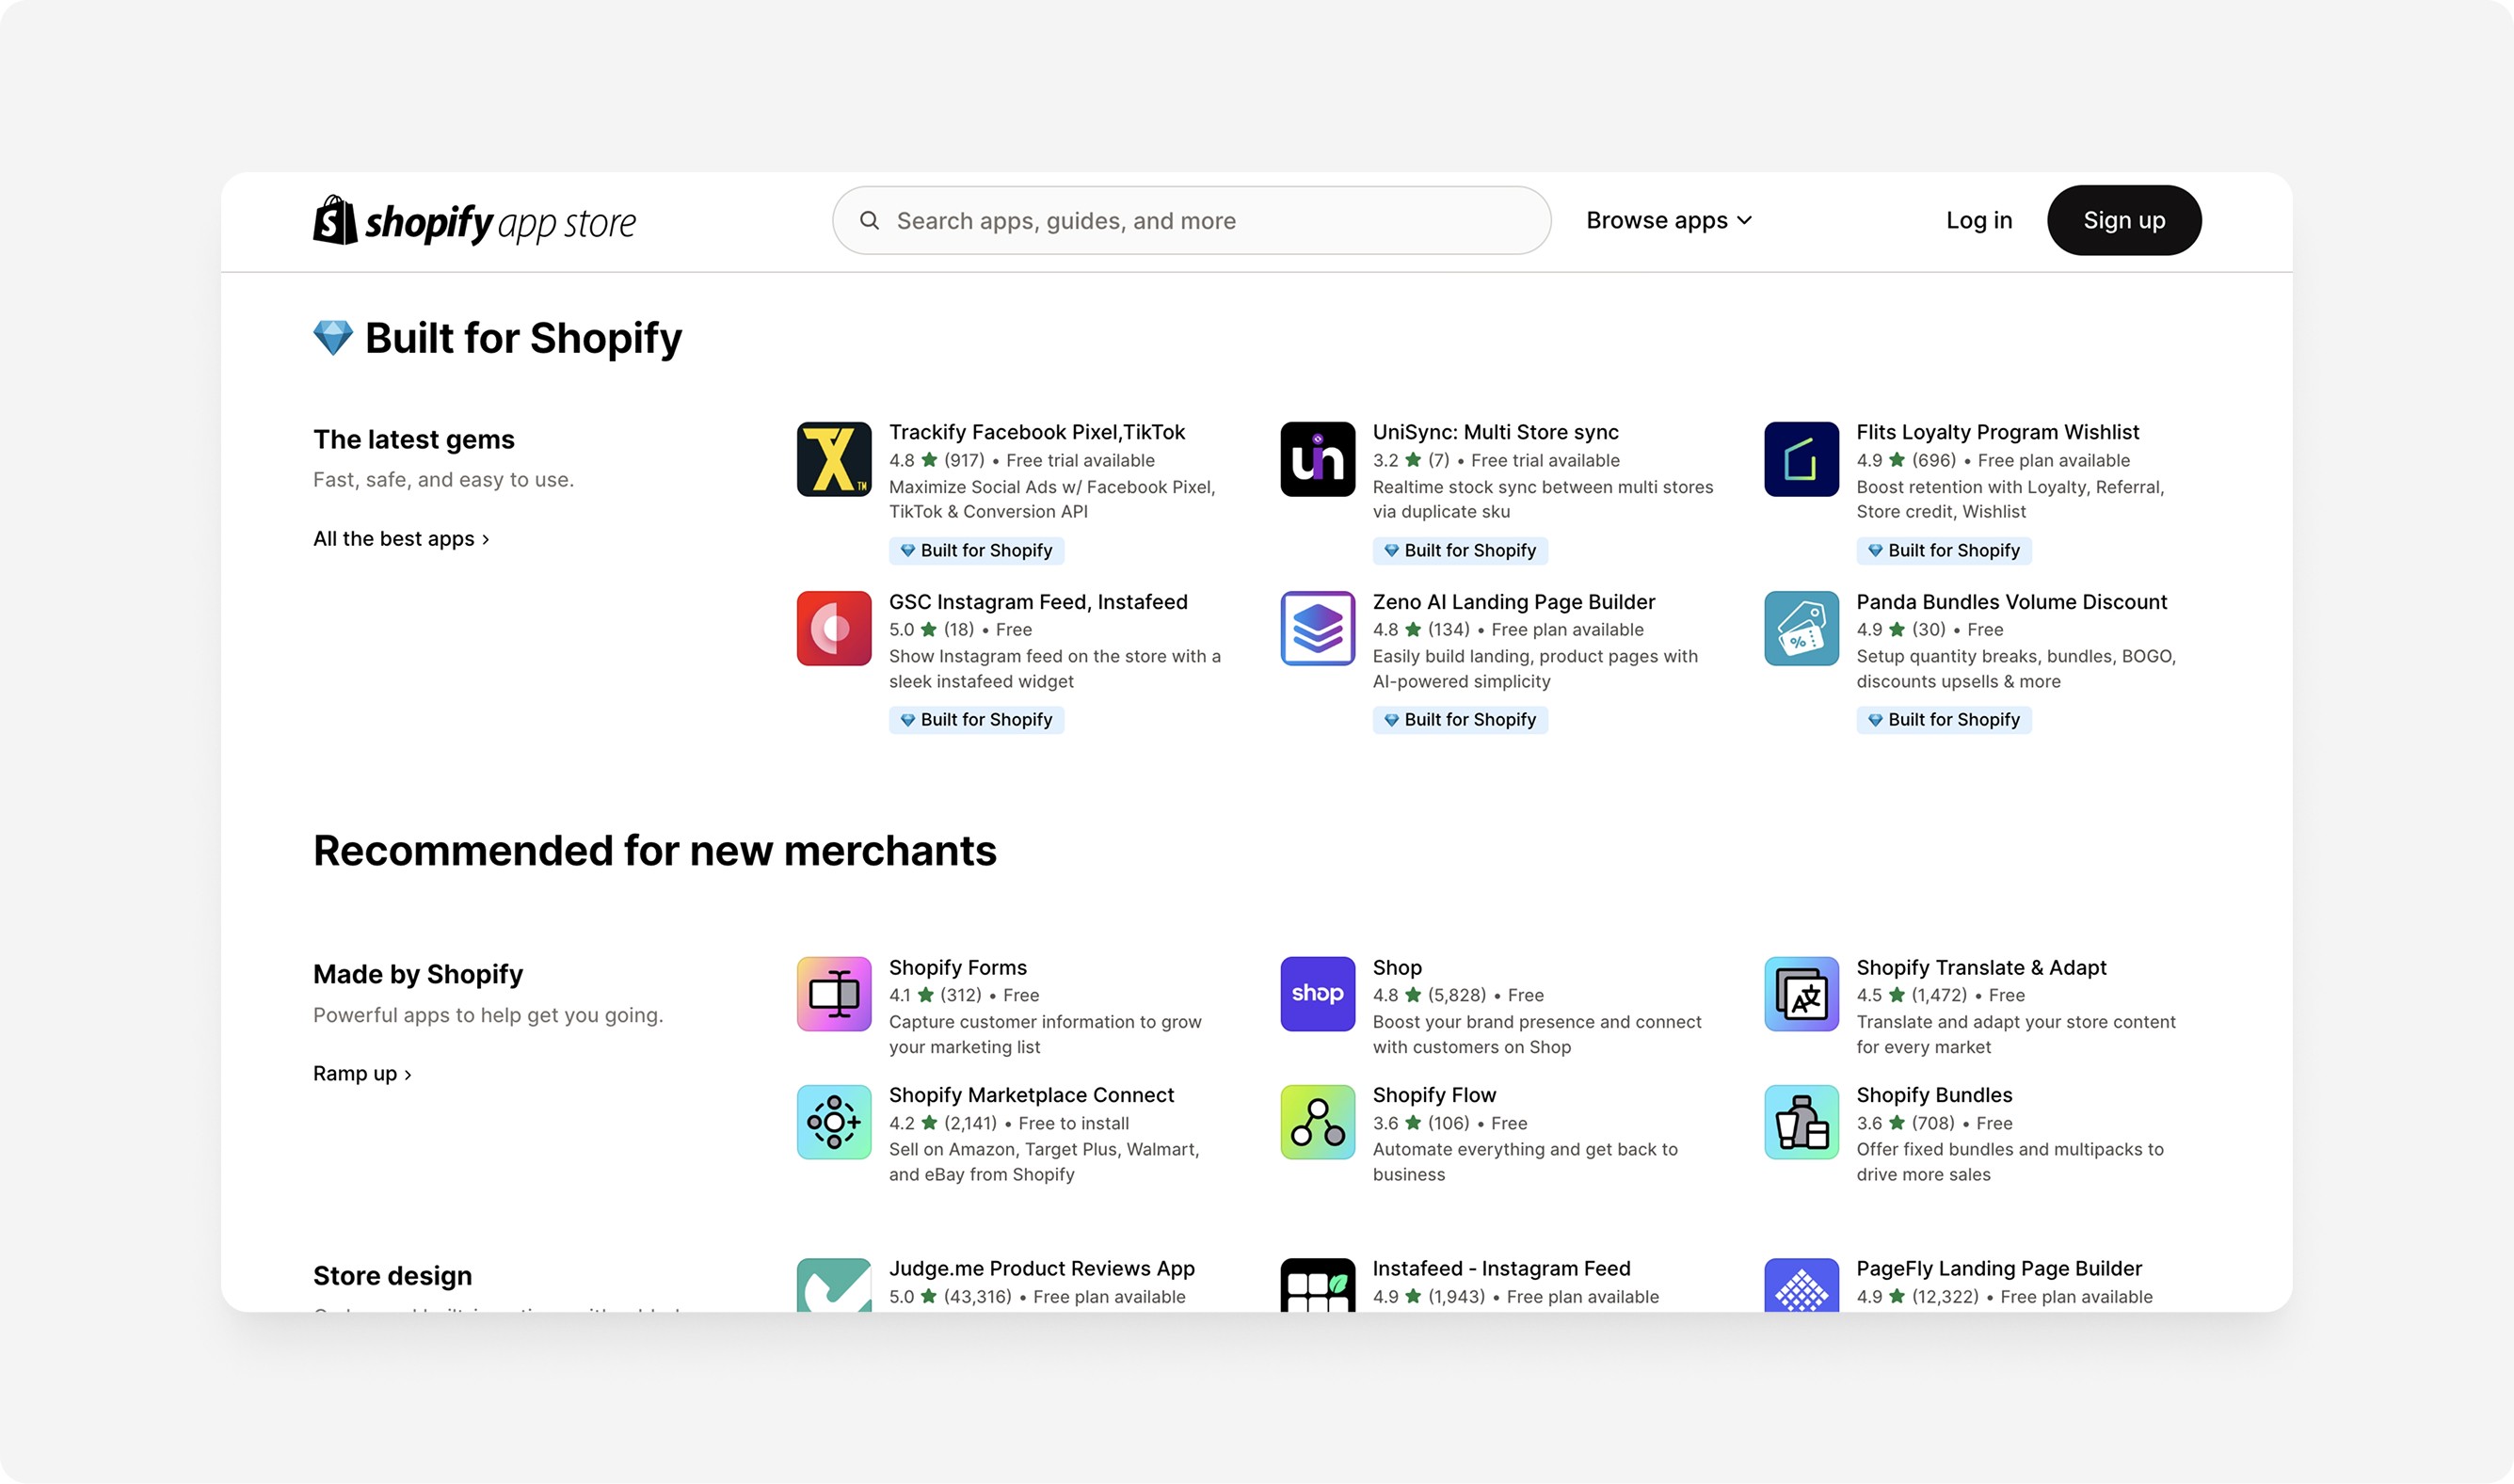Open the Judge.me Product Reviews App title
This screenshot has width=2514, height=1484.
[x=1041, y=1268]
